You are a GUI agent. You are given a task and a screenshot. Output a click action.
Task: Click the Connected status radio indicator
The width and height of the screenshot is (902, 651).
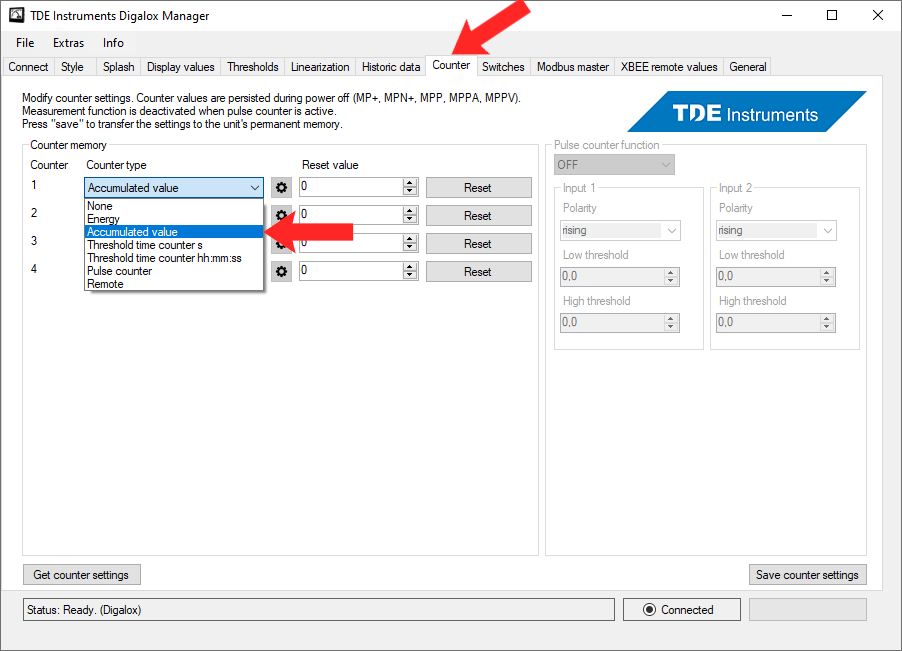[649, 610]
